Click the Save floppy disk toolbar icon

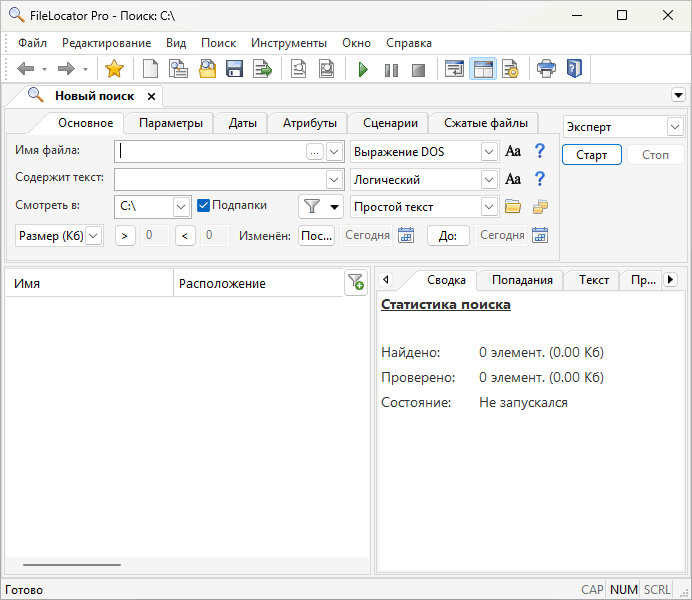pos(235,69)
